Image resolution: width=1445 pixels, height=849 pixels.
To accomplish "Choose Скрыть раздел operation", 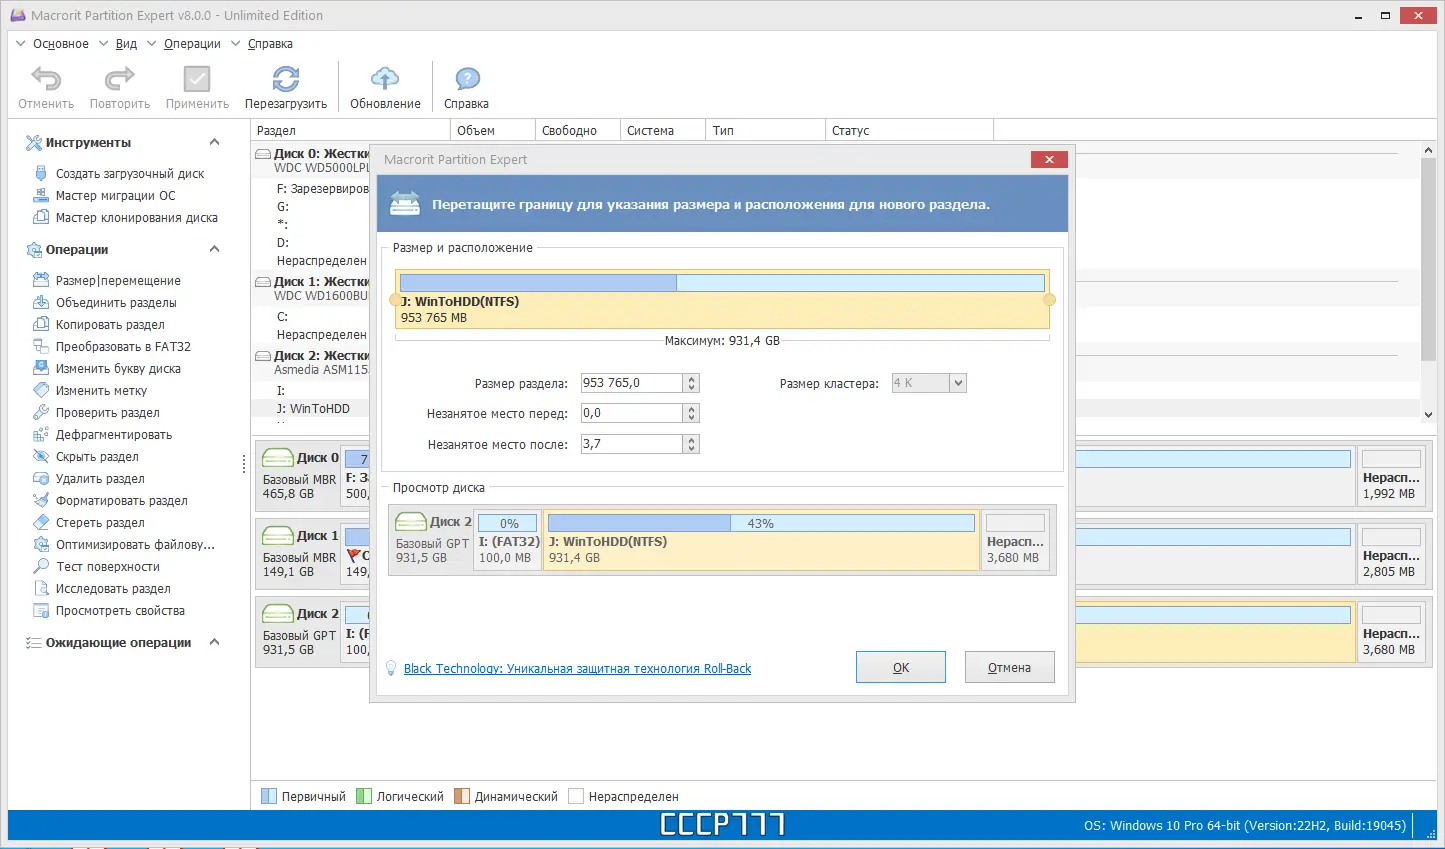I will tap(97, 457).
